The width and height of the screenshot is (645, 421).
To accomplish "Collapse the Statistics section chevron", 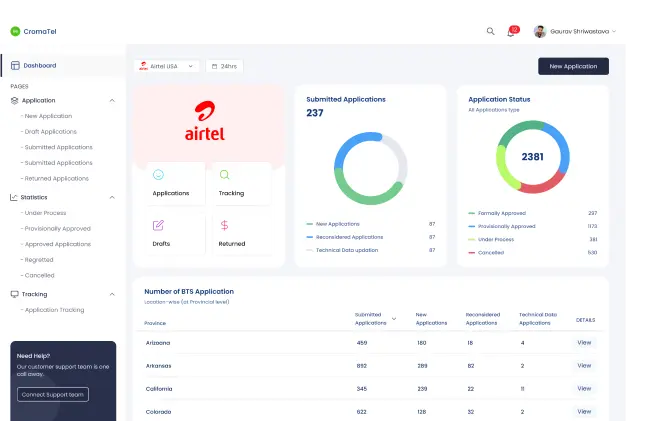I will 112,198.
